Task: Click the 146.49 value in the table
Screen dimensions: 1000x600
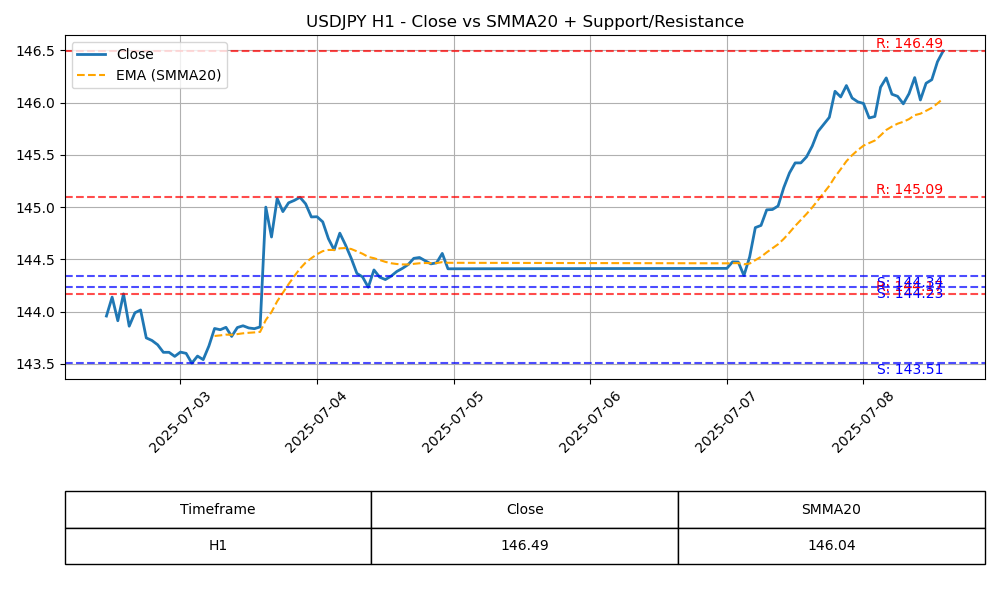Action: 525,546
